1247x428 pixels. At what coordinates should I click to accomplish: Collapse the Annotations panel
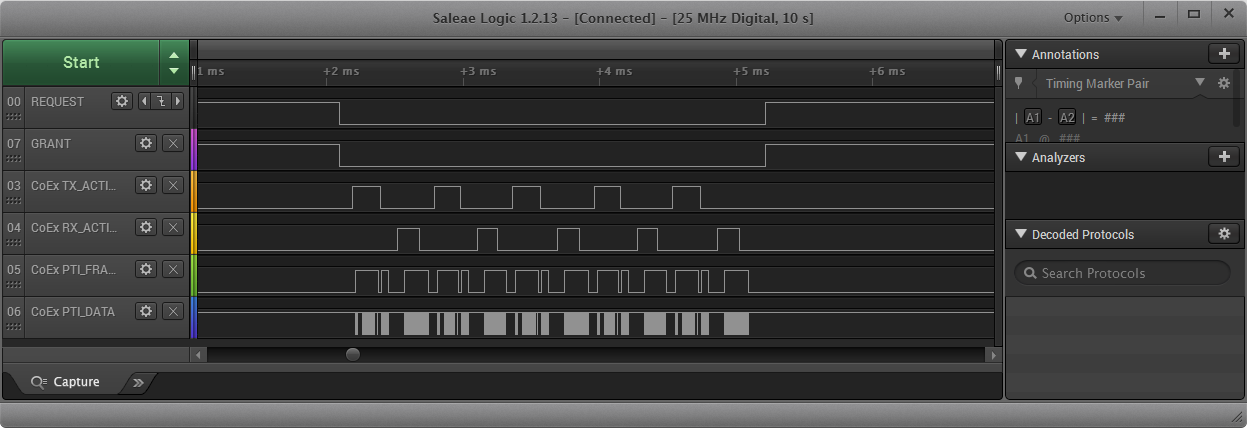[x=1020, y=54]
